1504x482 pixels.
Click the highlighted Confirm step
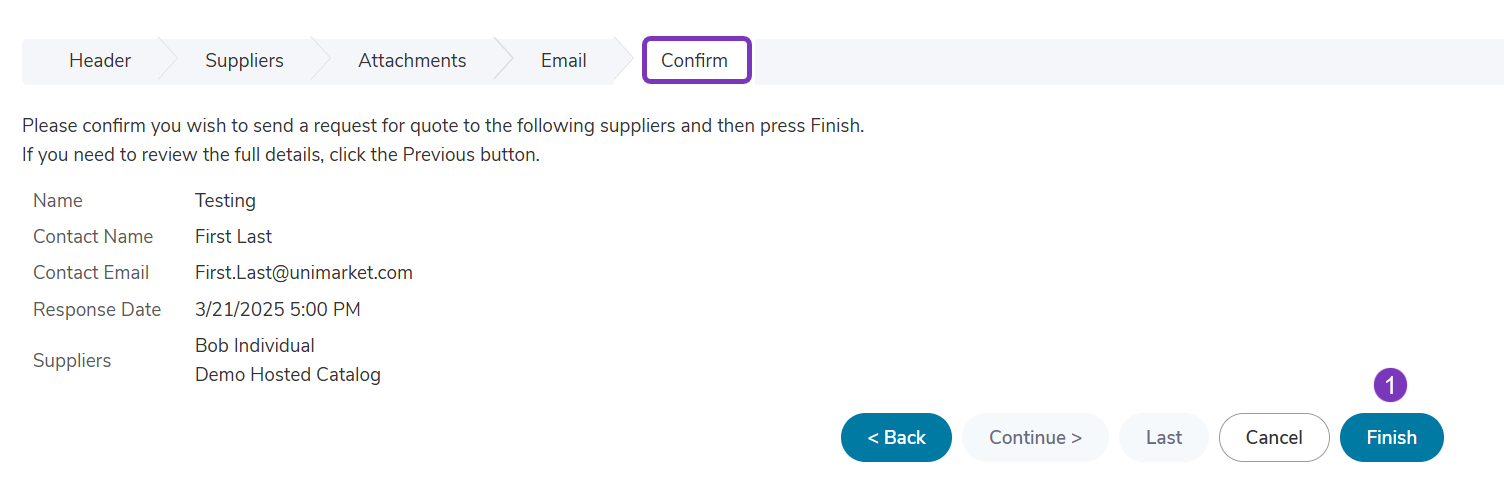coord(696,61)
